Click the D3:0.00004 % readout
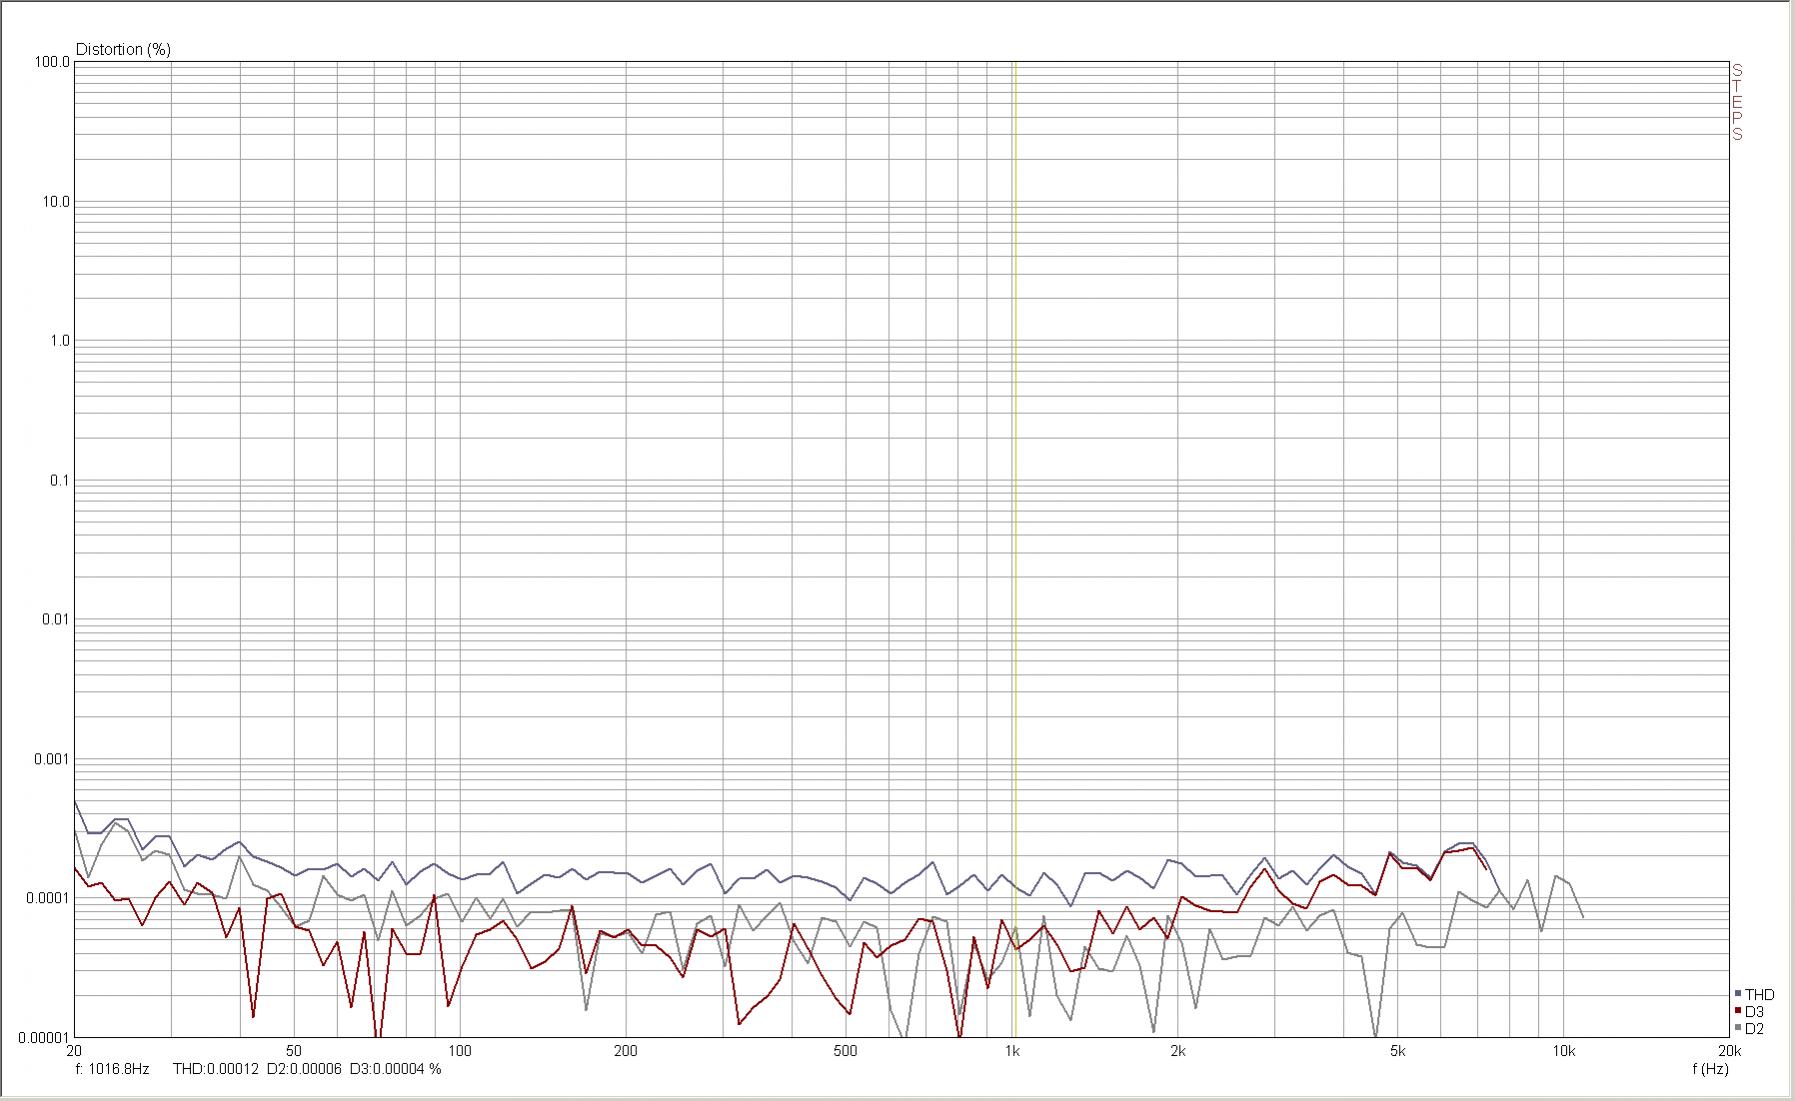 395,1069
